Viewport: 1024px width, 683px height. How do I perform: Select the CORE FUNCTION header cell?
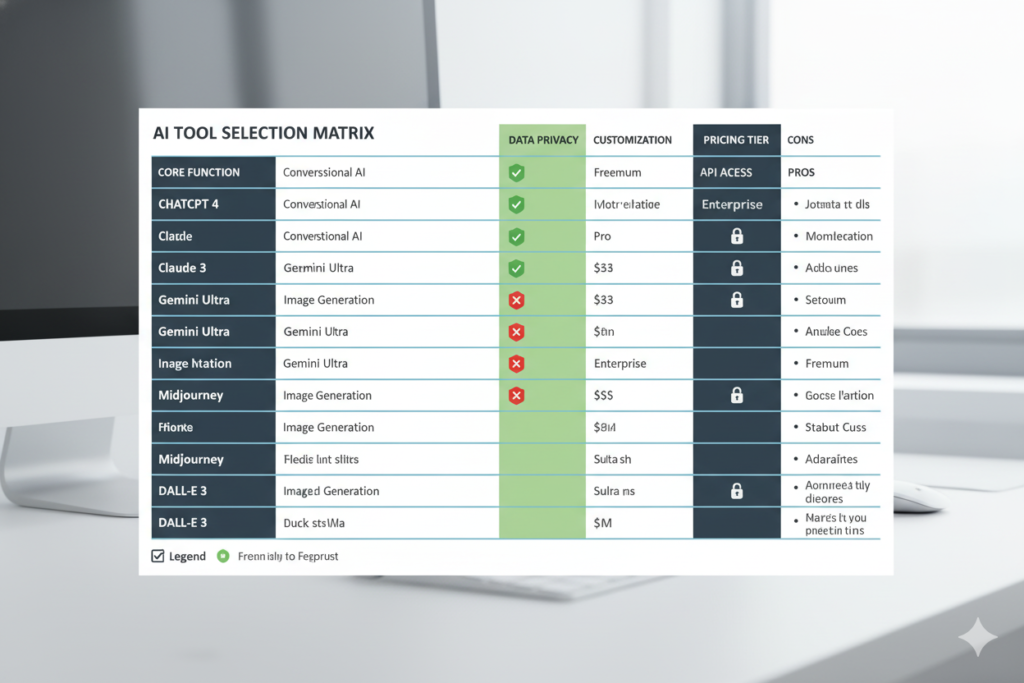point(200,172)
